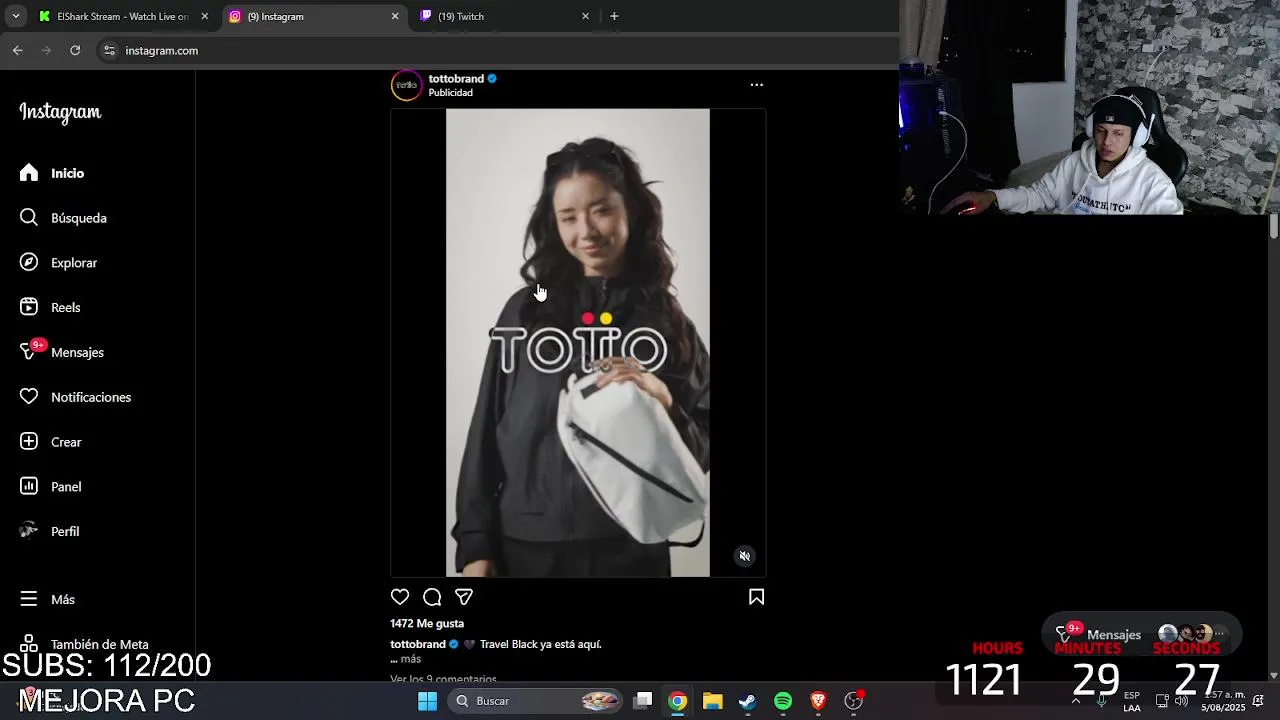This screenshot has width=1280, height=720.
Task: Unmute the video with speaker toggle
Action: (744, 556)
